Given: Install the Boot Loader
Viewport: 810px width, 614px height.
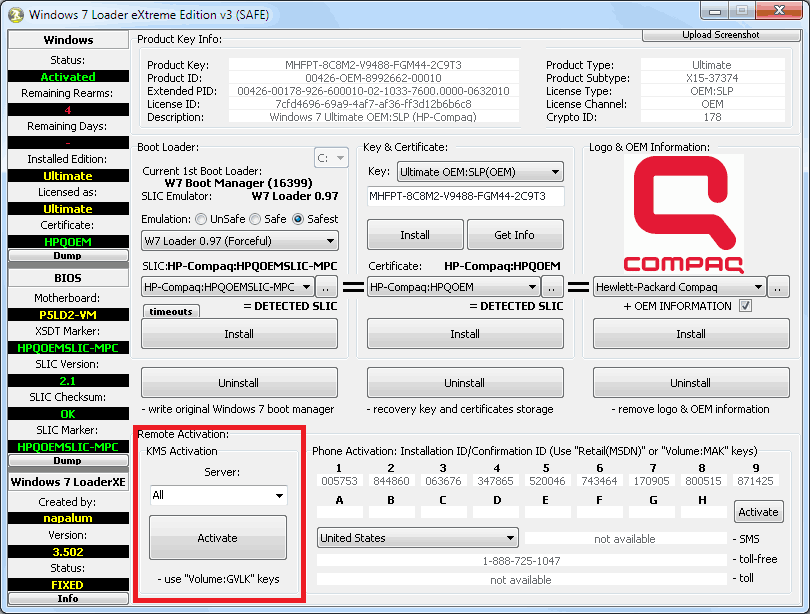Looking at the screenshot, I should tap(239, 334).
